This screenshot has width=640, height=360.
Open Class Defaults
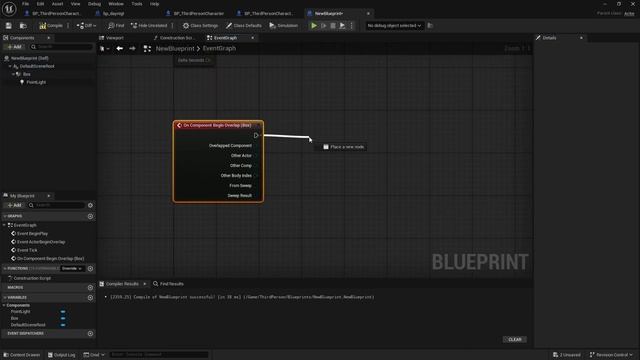(244, 26)
